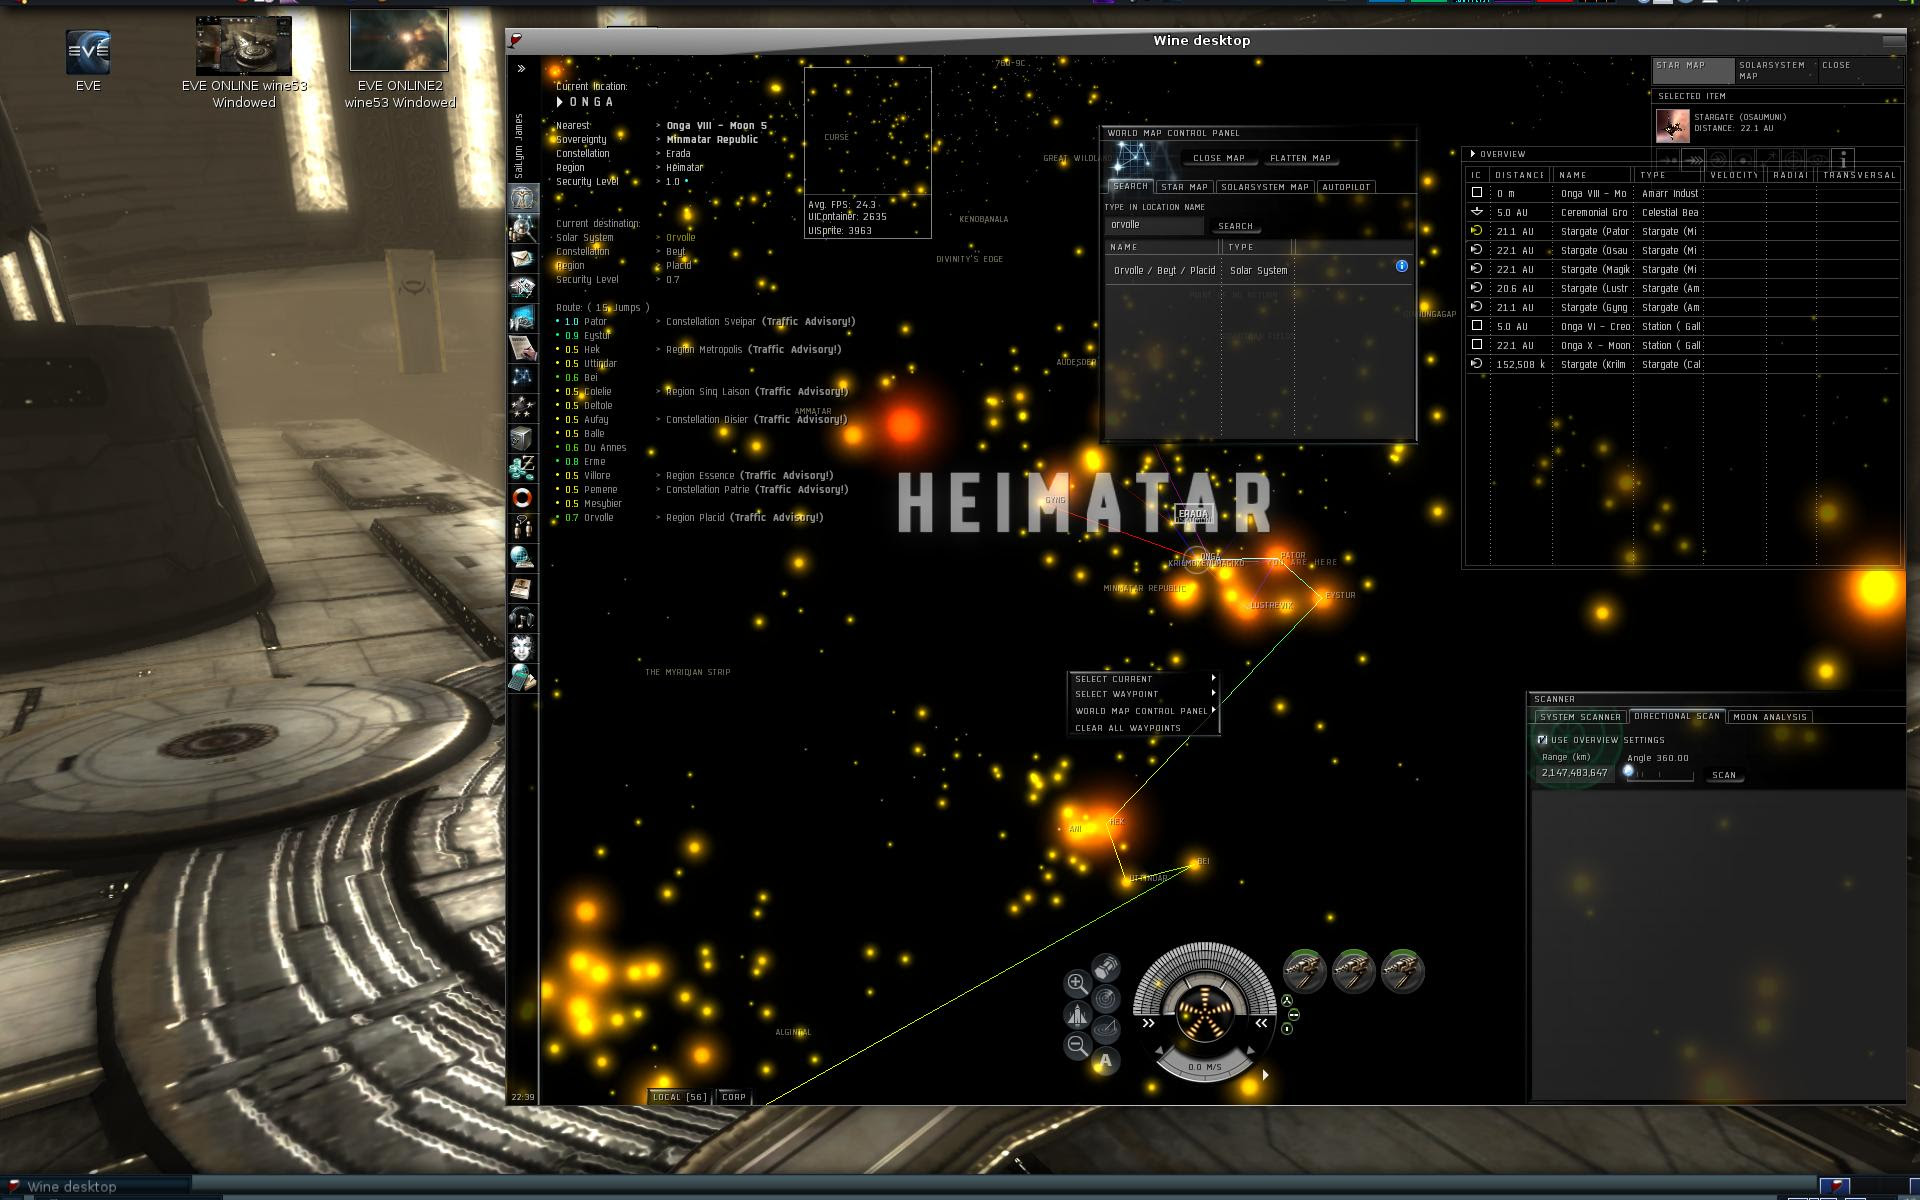This screenshot has height=1200, width=1920.
Task: Open the Local [56] chat channel
Action: [679, 1097]
